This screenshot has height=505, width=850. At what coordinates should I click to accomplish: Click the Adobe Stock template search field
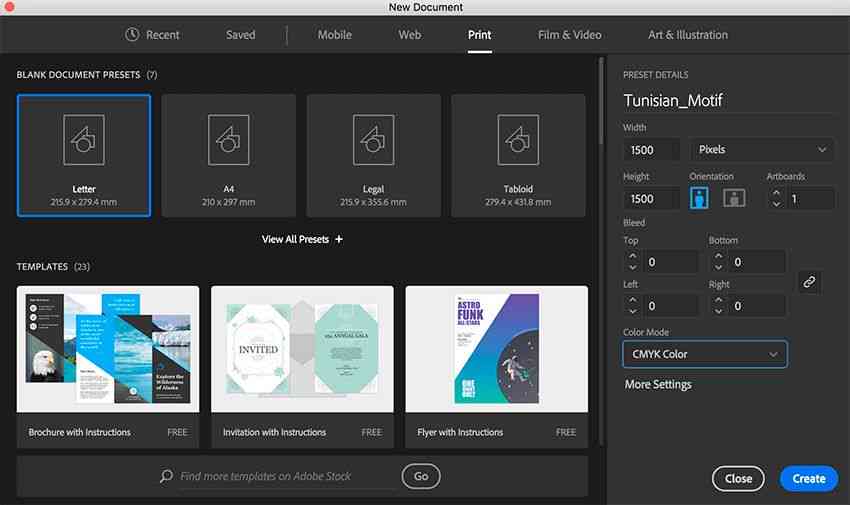click(286, 476)
